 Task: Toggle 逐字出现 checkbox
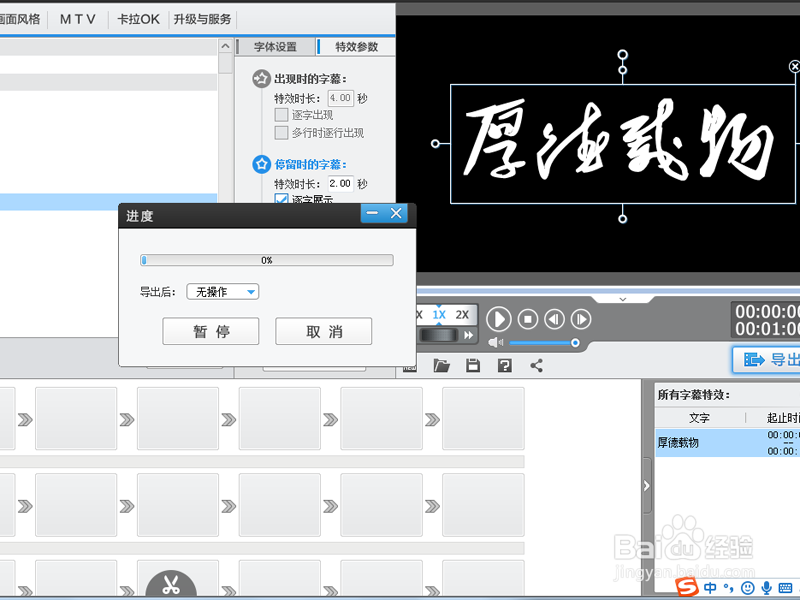pyautogui.click(x=281, y=115)
